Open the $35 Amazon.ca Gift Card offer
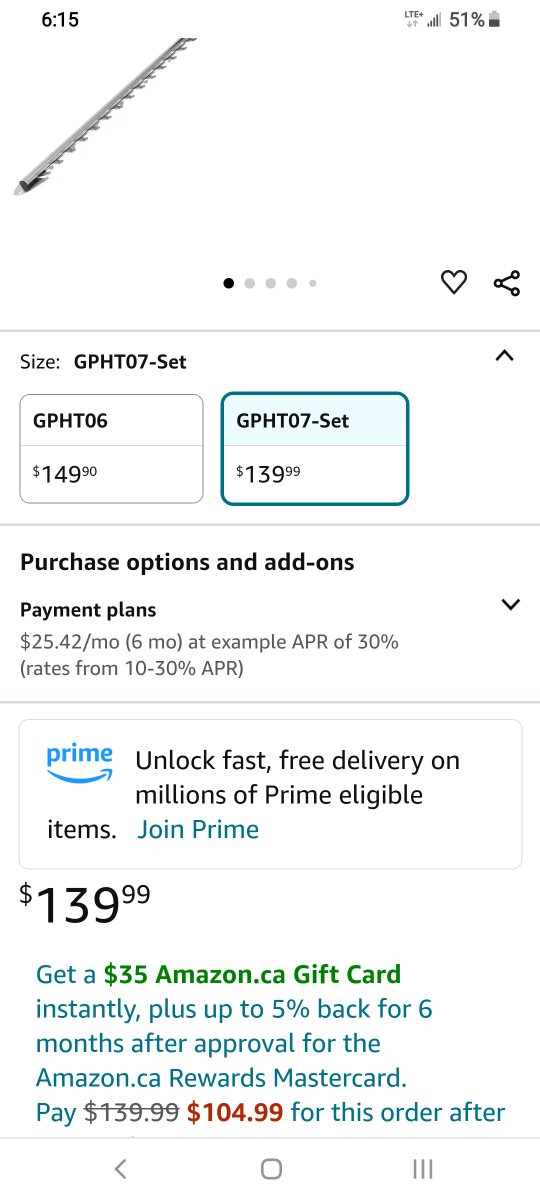540x1200 pixels. click(x=252, y=974)
